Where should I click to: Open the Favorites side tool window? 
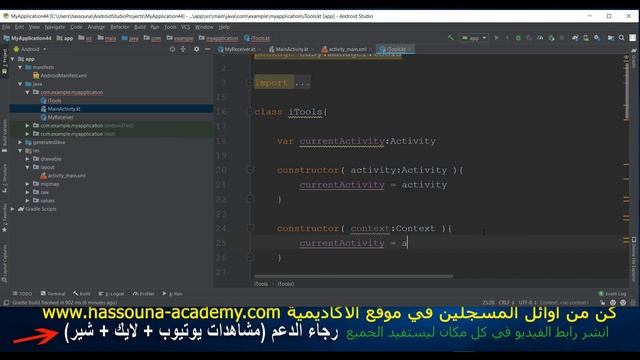[4, 218]
